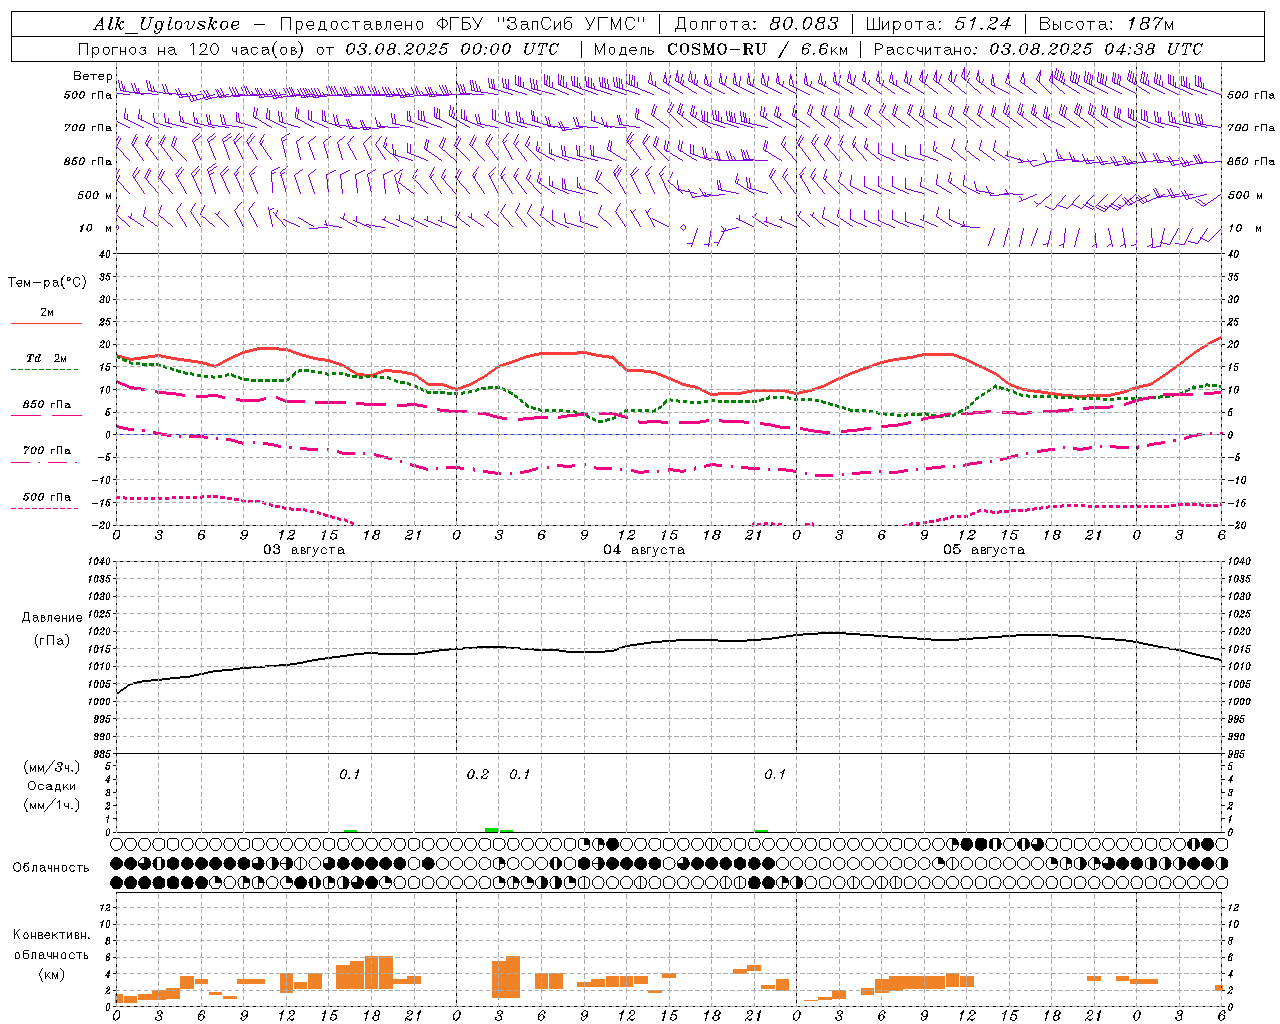Click the "Давление" pressure label
The height and width of the screenshot is (1024, 1280).
pos(52,618)
